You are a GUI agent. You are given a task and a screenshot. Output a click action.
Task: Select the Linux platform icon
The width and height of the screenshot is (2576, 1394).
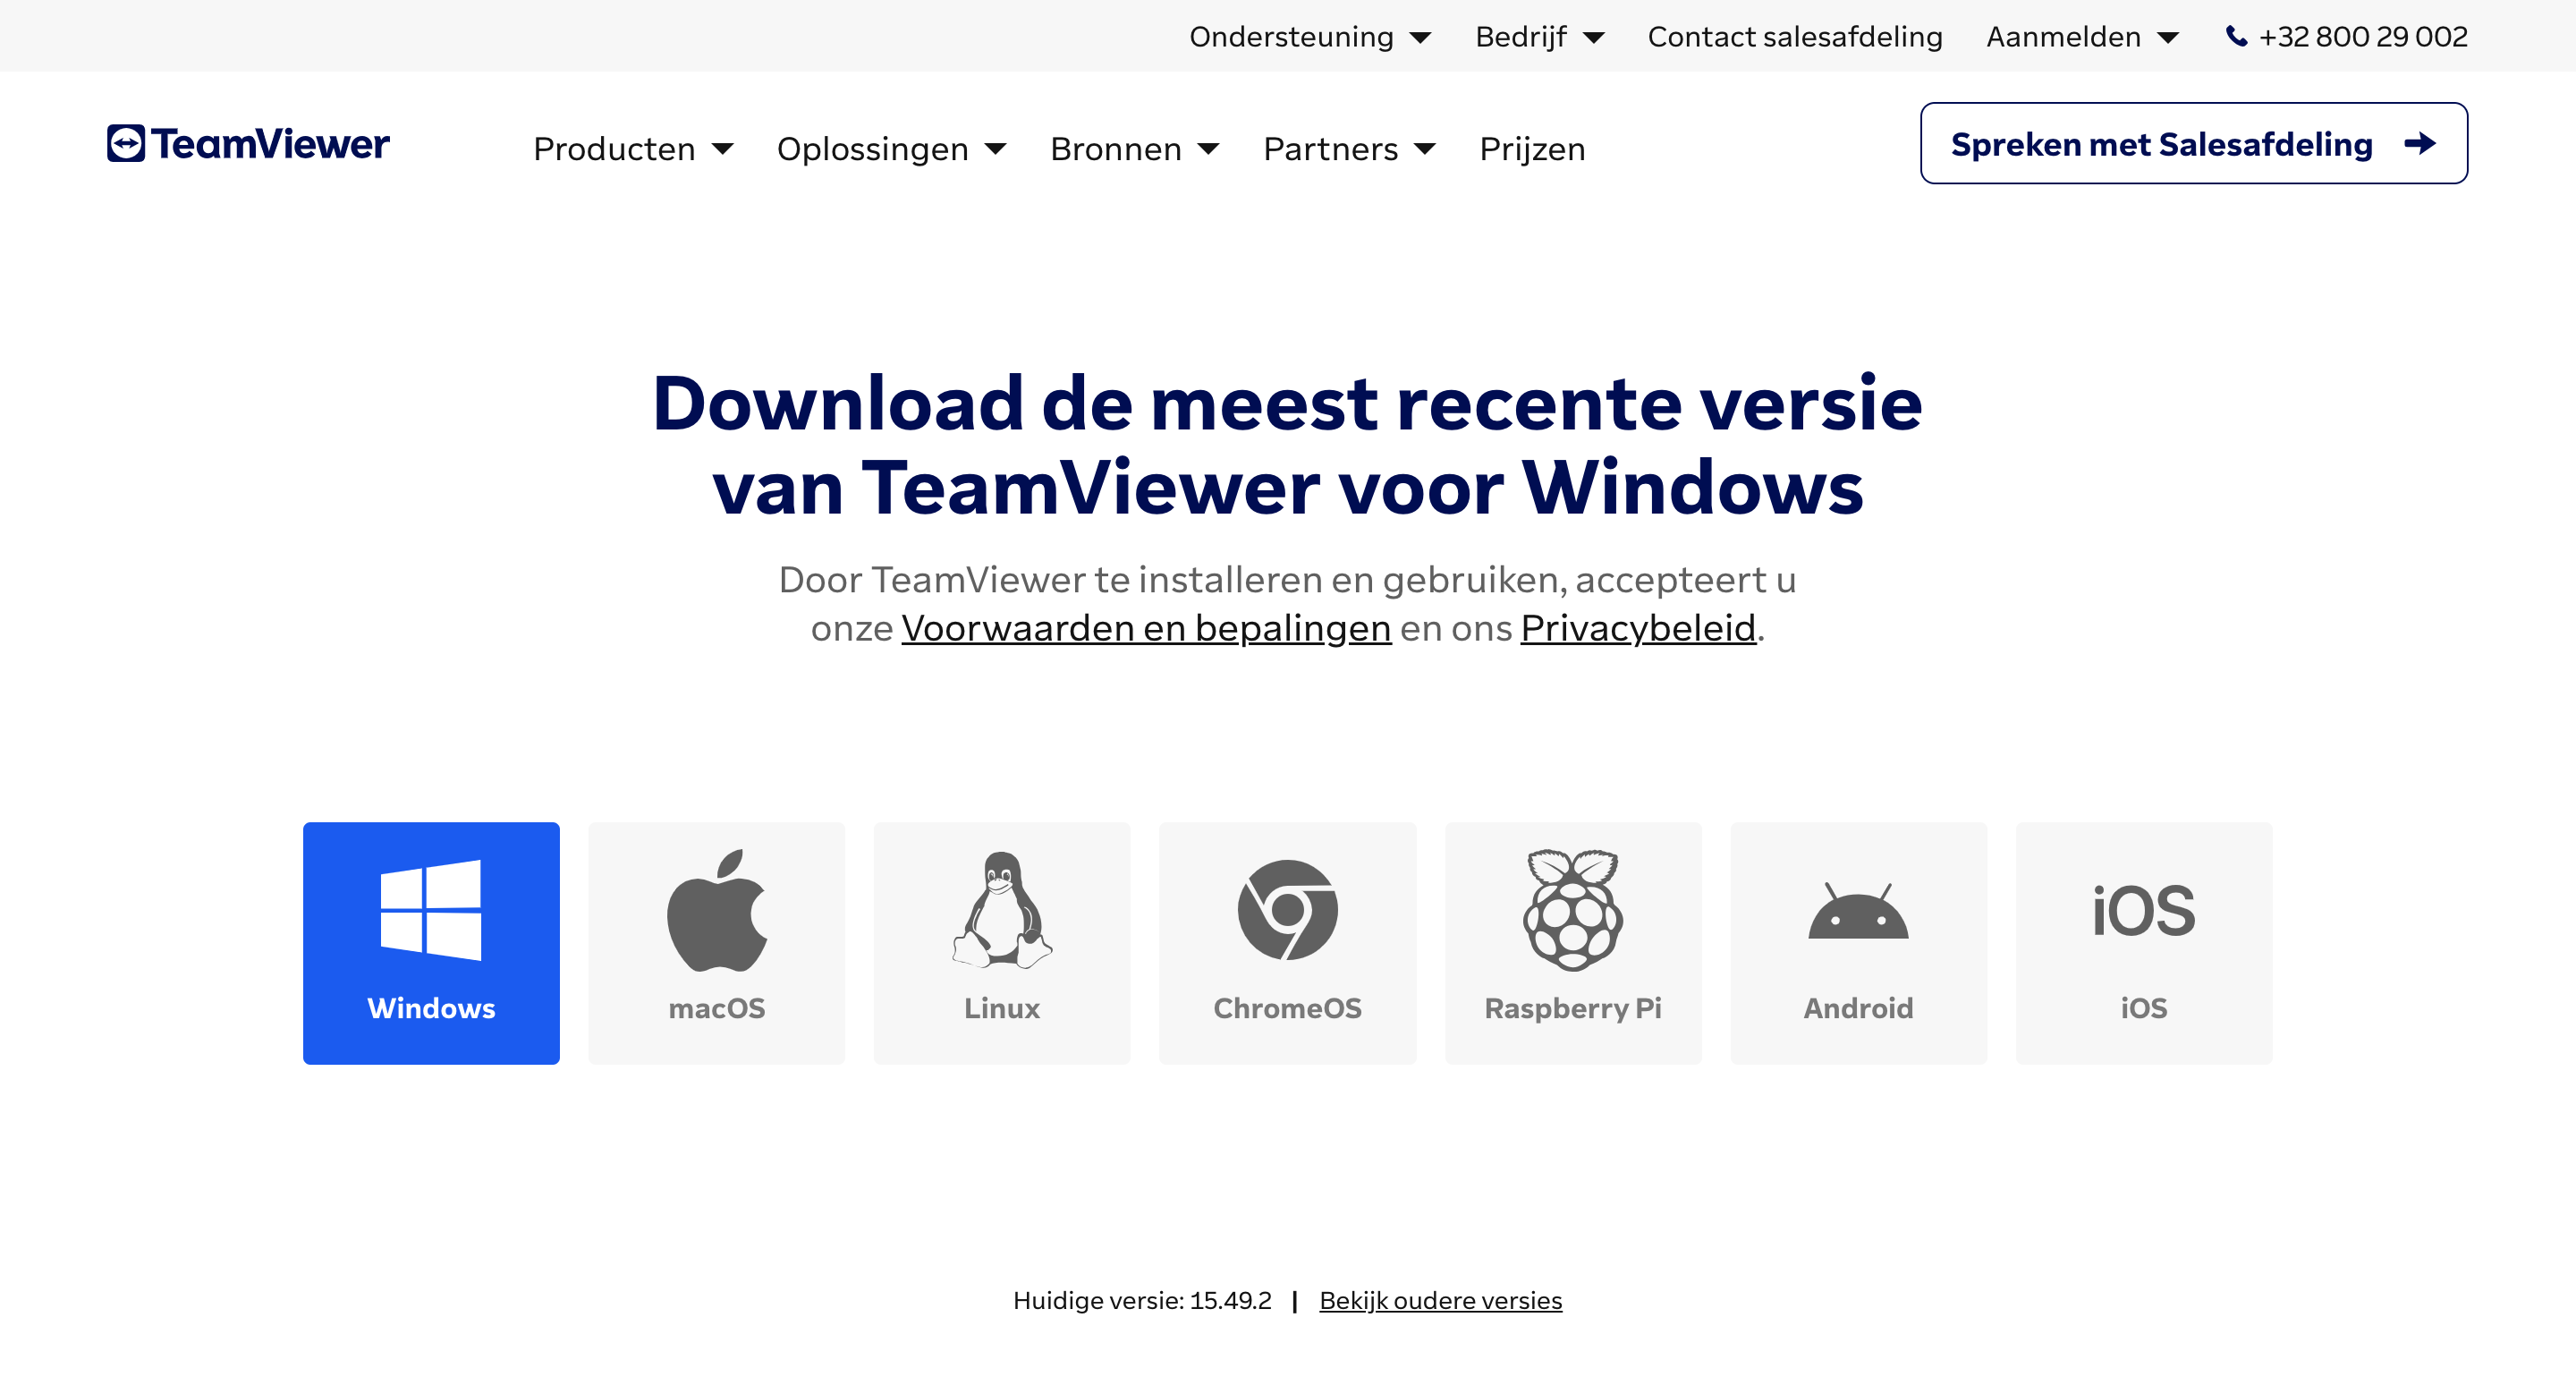coord(1003,942)
